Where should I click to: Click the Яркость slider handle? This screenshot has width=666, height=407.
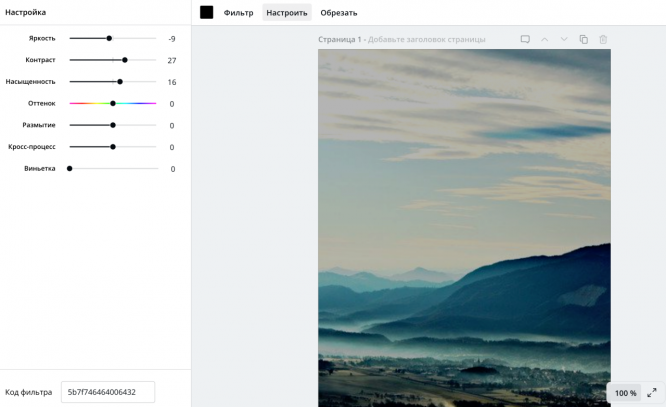[109, 38]
